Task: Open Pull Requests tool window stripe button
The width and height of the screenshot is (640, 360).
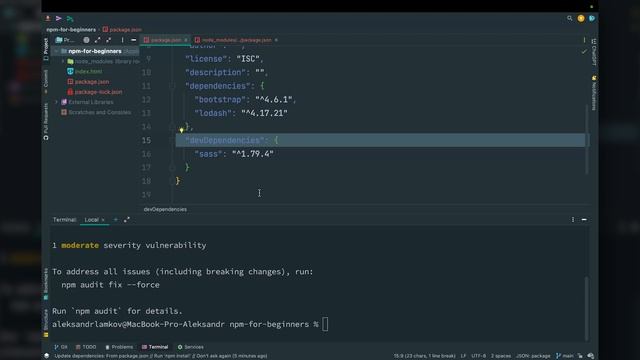Action: [46, 121]
